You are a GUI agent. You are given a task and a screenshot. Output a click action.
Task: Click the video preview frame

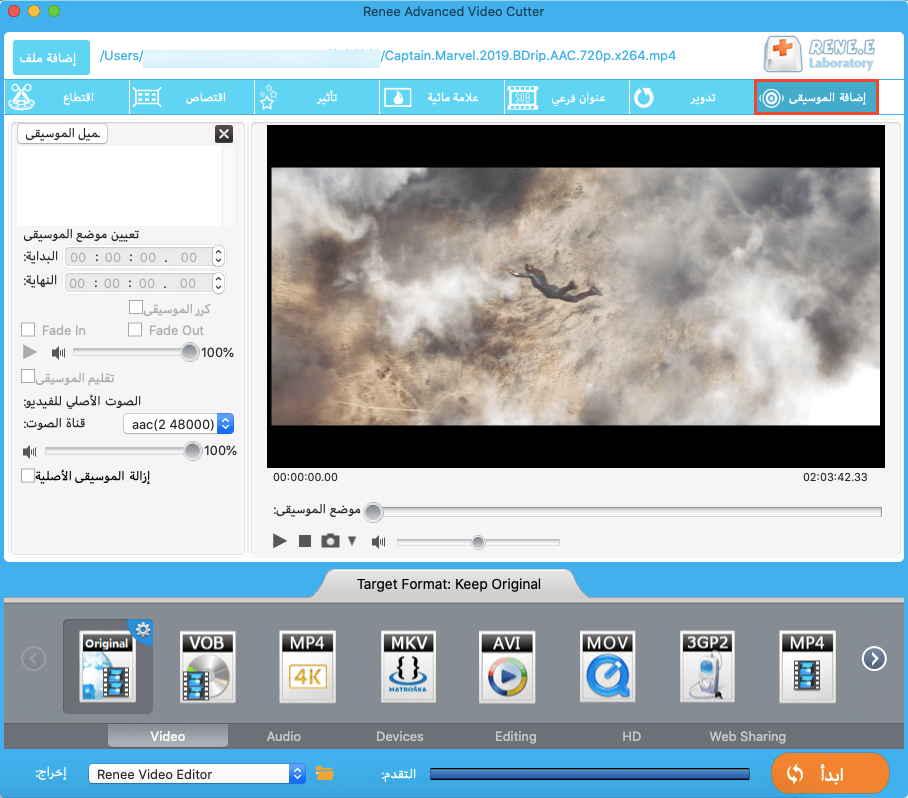point(576,296)
